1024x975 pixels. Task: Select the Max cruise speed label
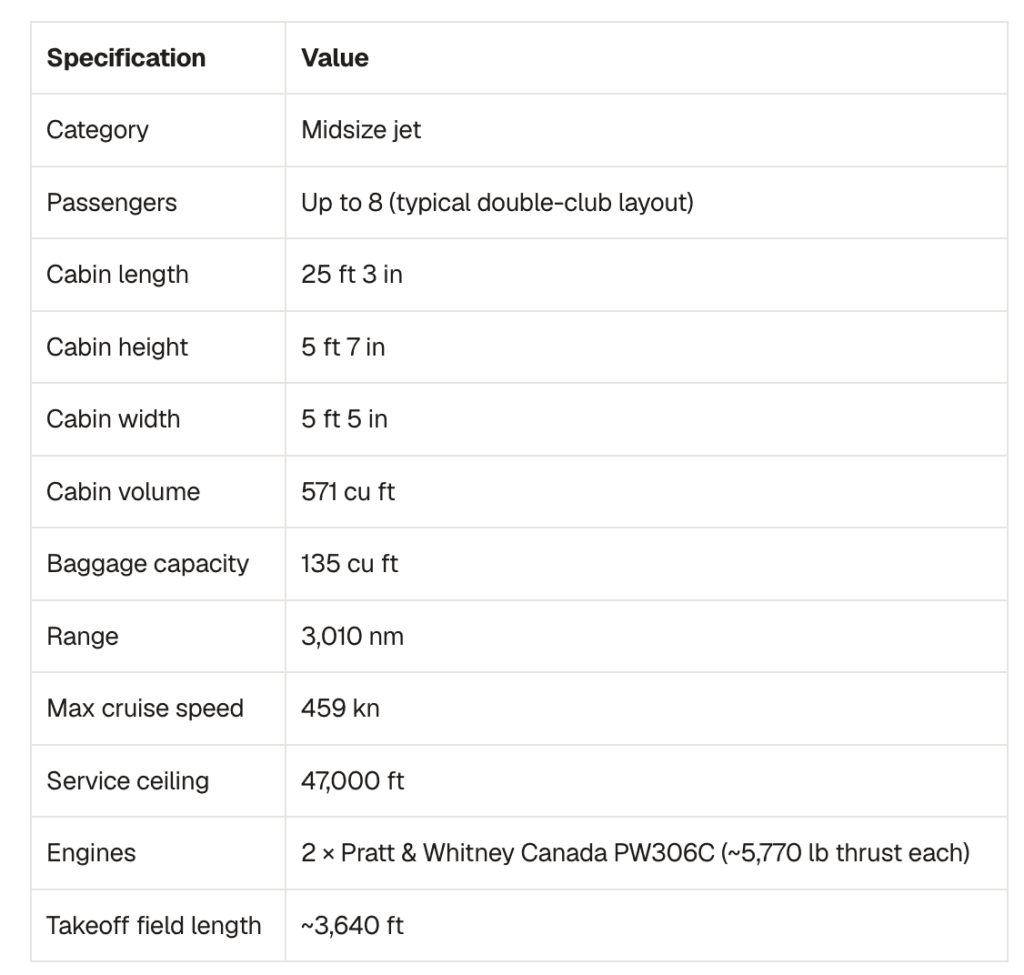[145, 709]
